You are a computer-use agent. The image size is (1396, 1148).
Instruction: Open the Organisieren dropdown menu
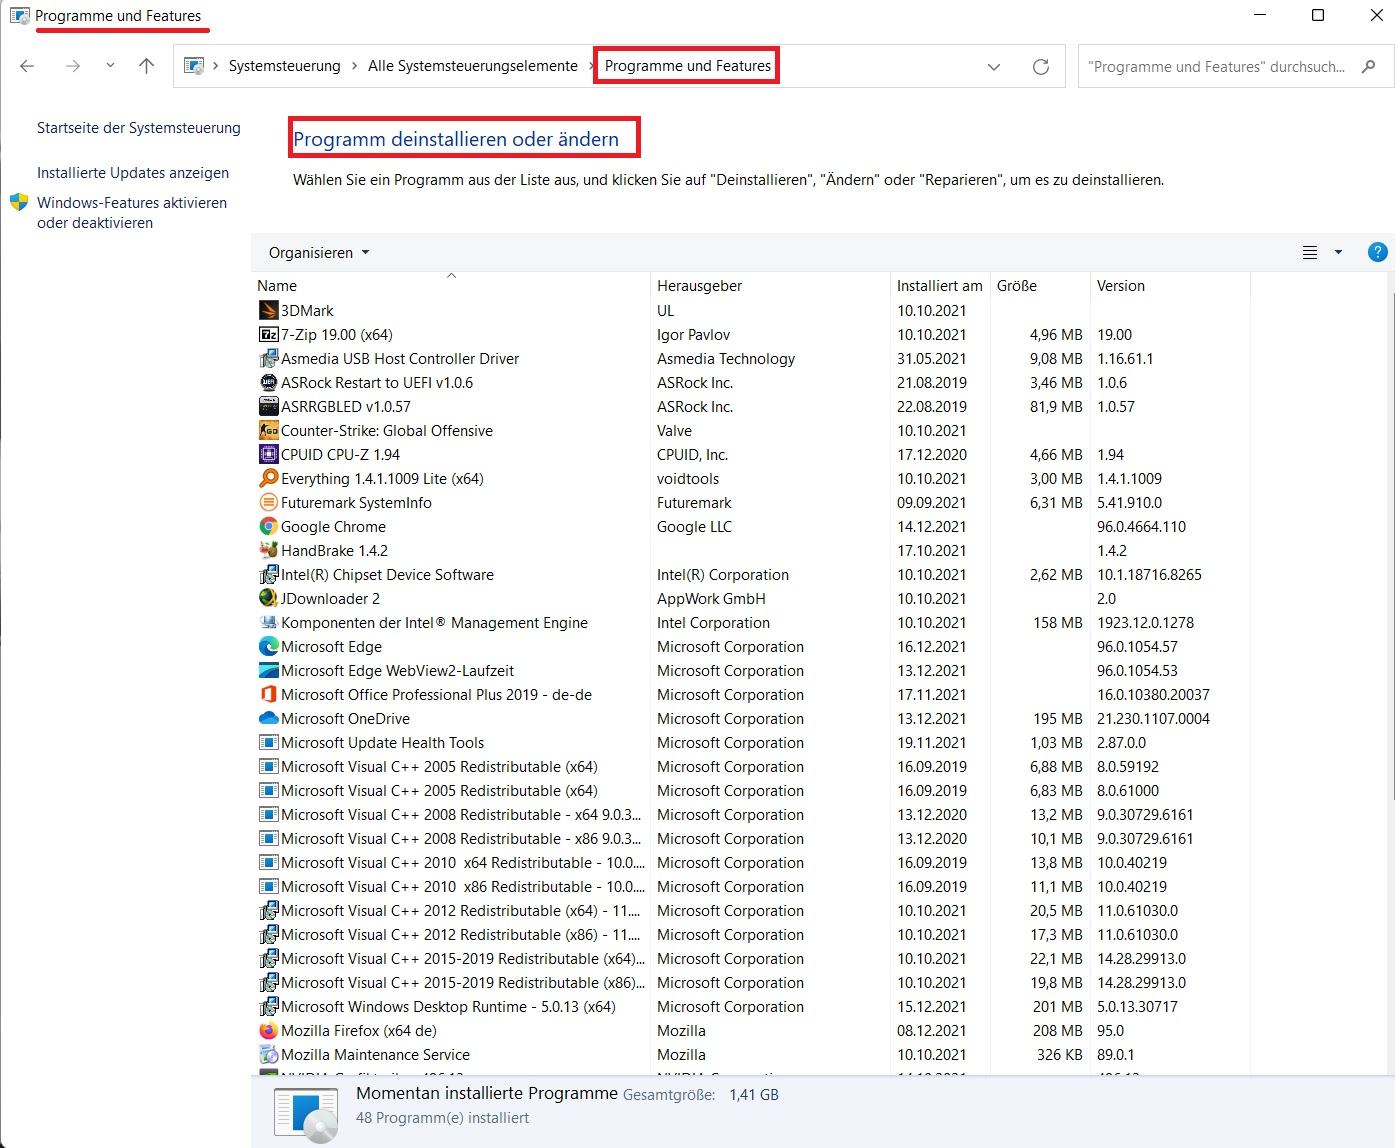pos(319,253)
